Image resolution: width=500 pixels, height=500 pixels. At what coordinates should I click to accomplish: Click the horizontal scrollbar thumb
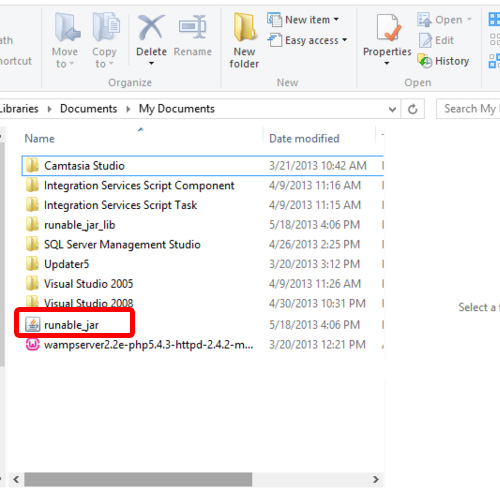(138, 479)
